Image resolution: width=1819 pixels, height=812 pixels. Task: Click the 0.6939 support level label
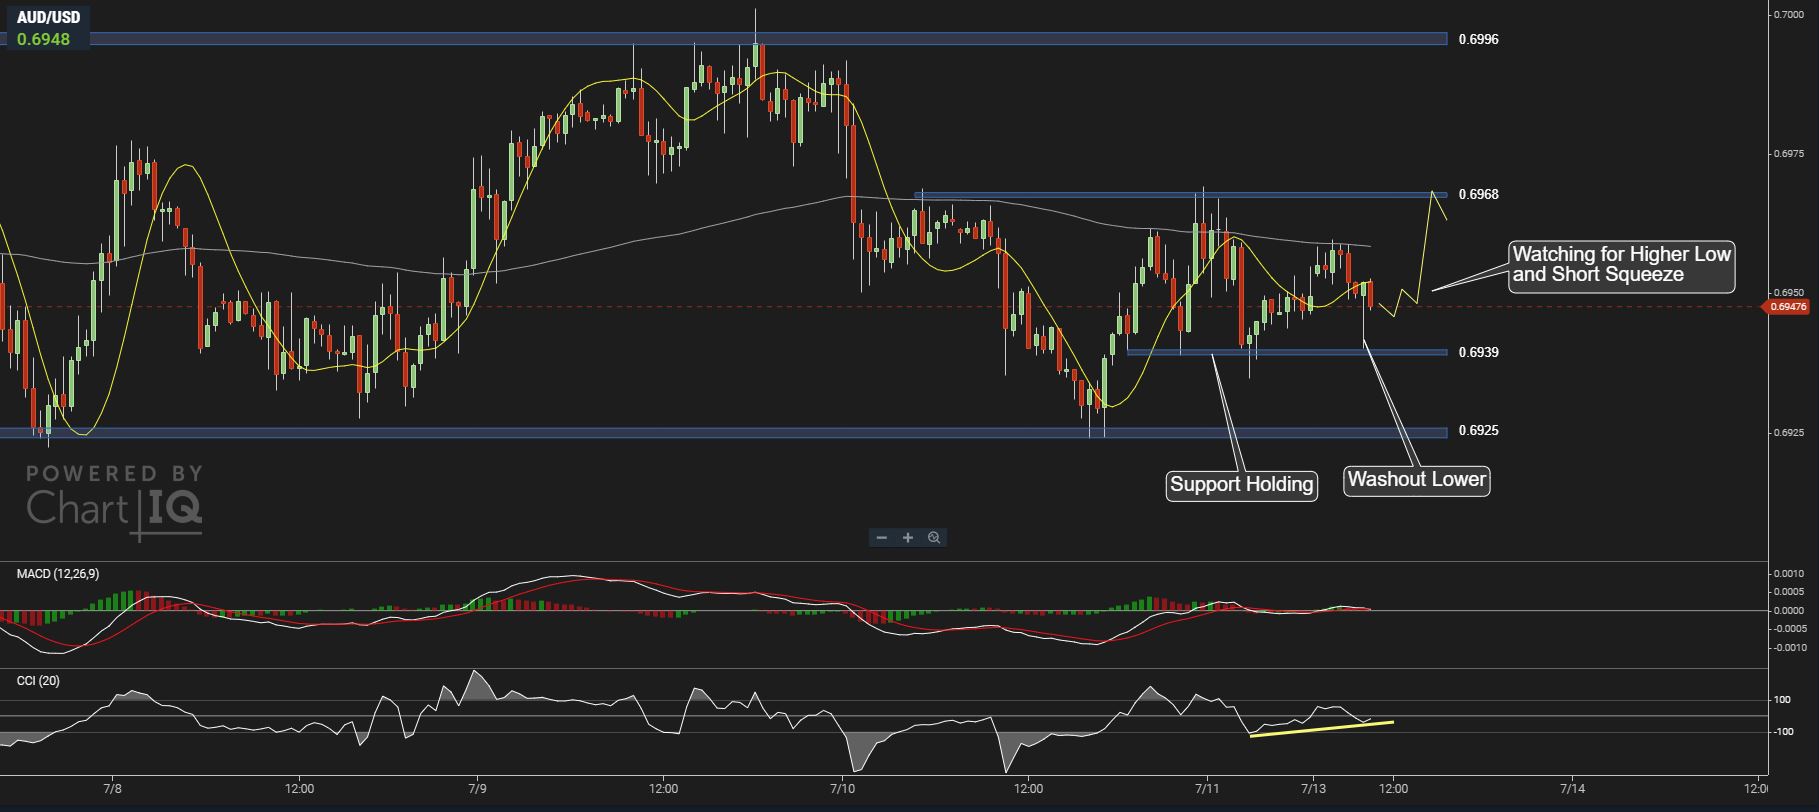pyautogui.click(x=1478, y=352)
